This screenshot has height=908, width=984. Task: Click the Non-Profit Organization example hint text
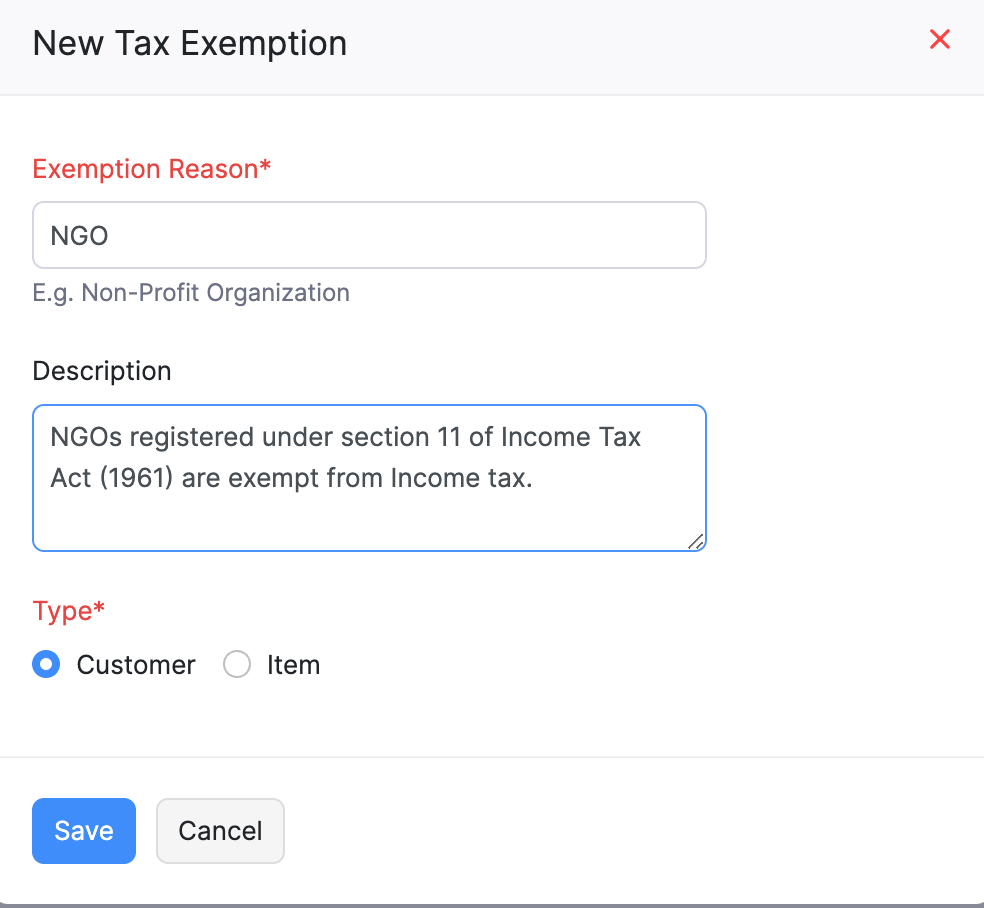tap(190, 292)
